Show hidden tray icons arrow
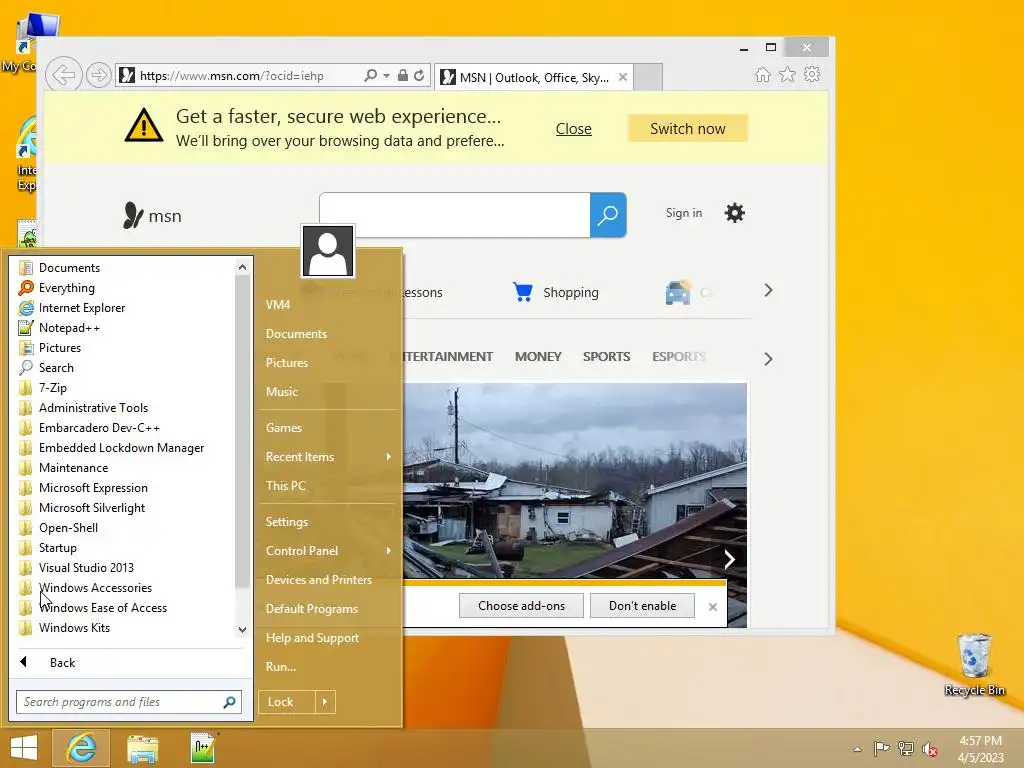 [x=857, y=749]
